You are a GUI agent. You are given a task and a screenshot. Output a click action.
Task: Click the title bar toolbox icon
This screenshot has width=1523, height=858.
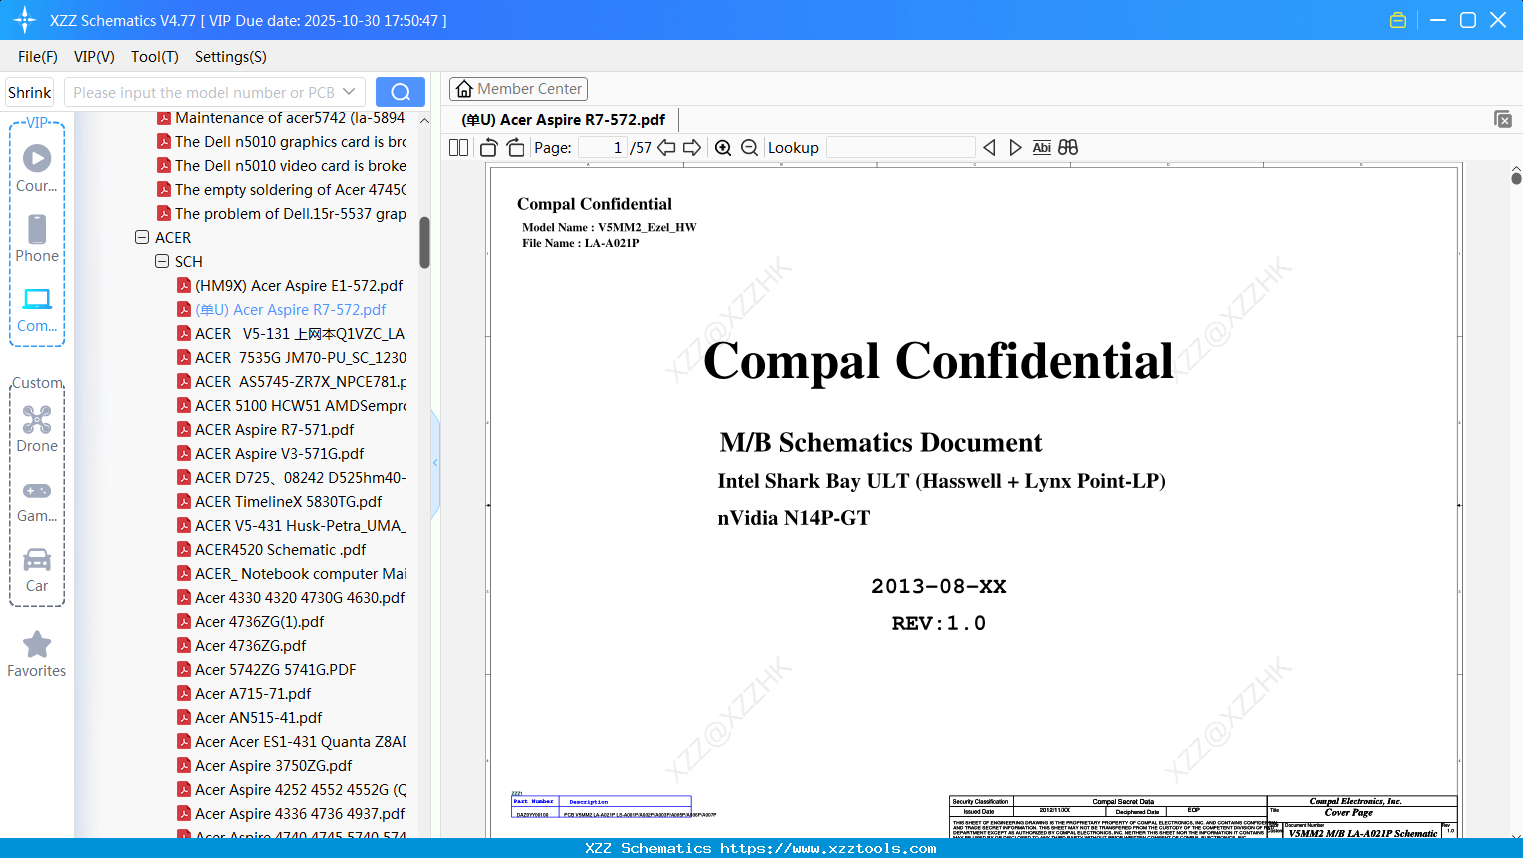click(1398, 20)
